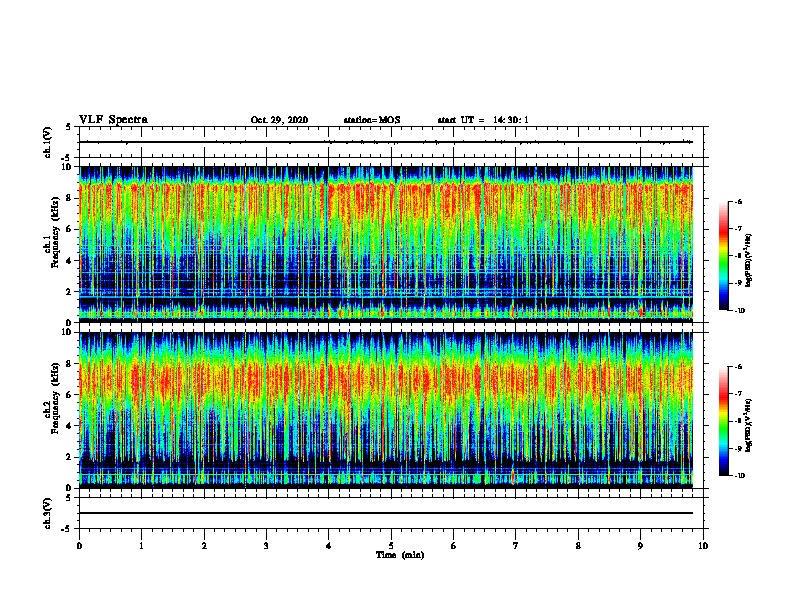Click the "VLF Spectra" title text
Image resolution: width=792 pixels, height=612 pixels.
coord(113,120)
